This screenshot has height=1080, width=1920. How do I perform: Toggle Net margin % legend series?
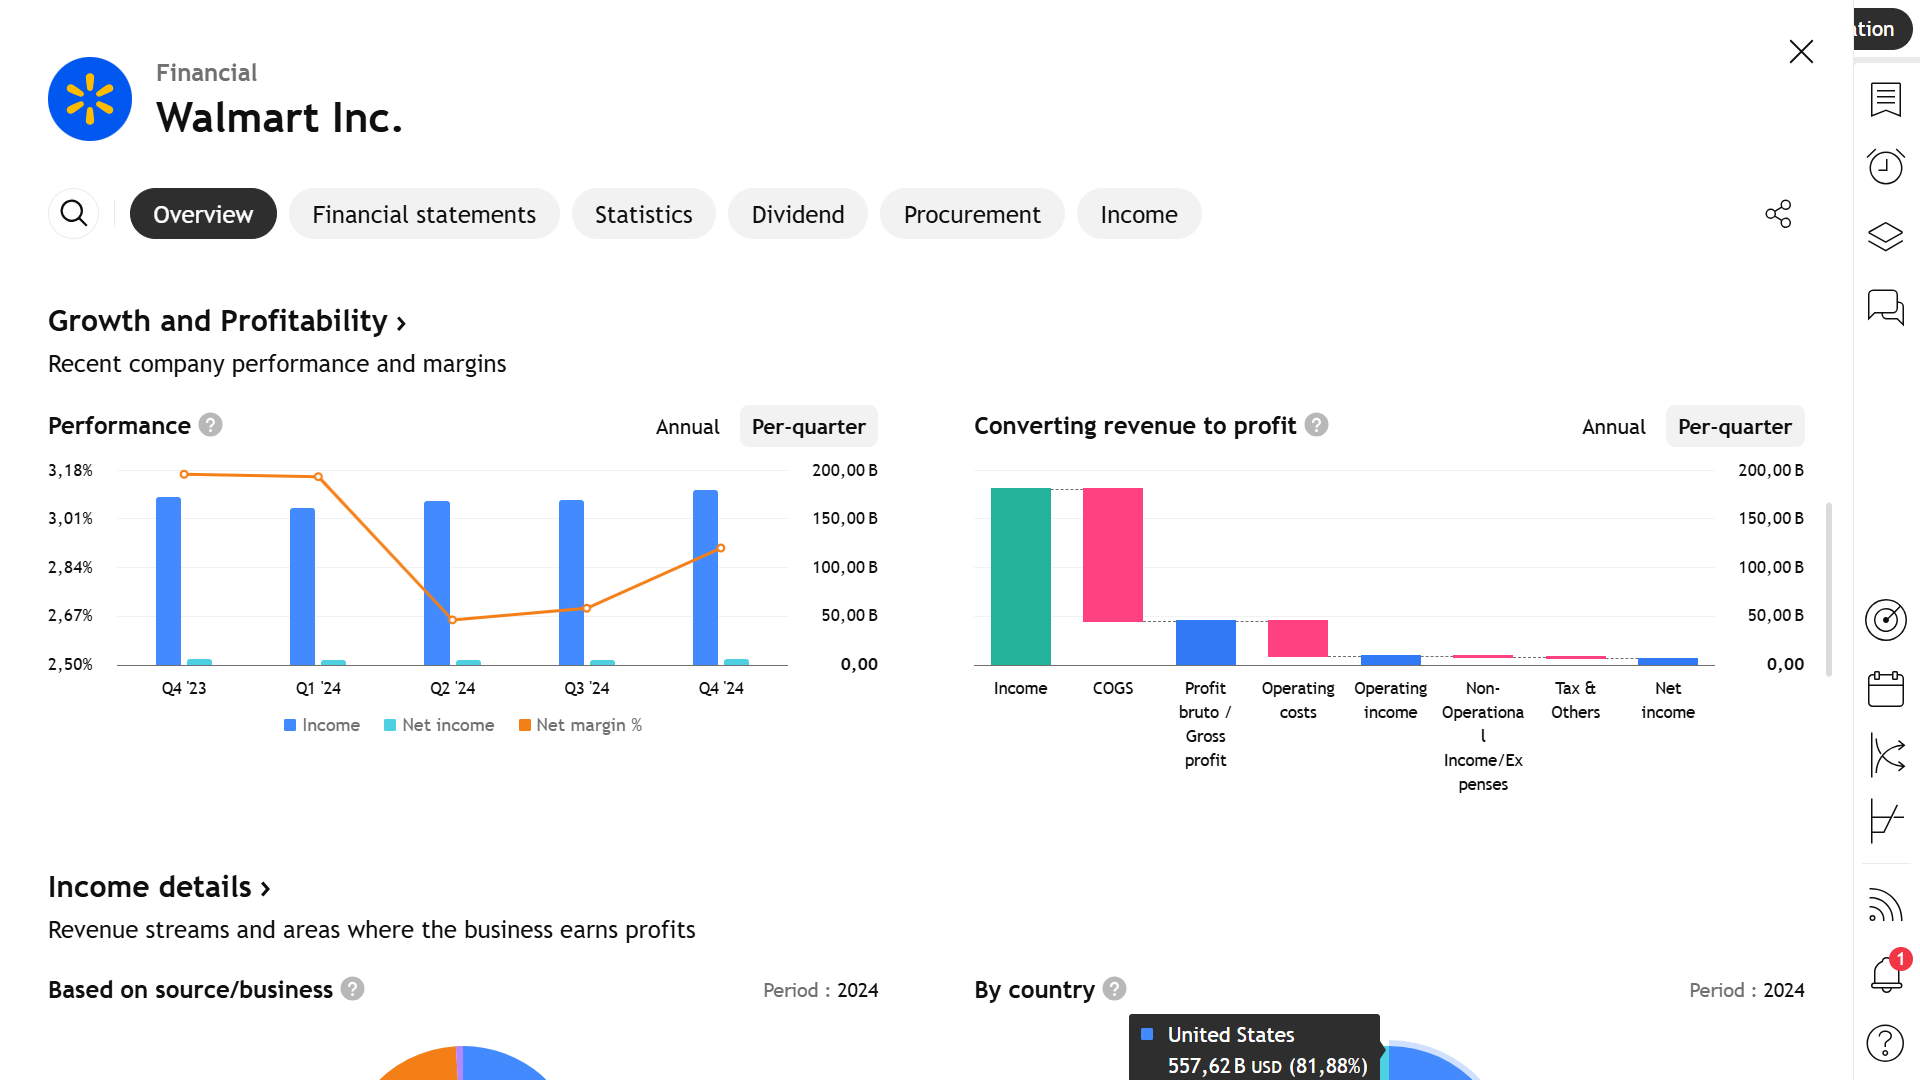pyautogui.click(x=581, y=725)
